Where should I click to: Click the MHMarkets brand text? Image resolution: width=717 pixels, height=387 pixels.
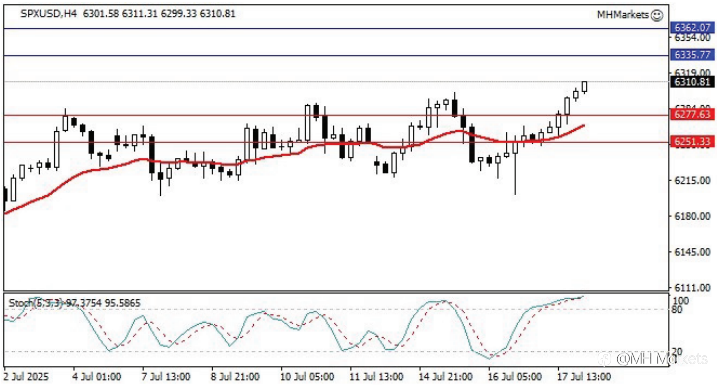tap(623, 15)
